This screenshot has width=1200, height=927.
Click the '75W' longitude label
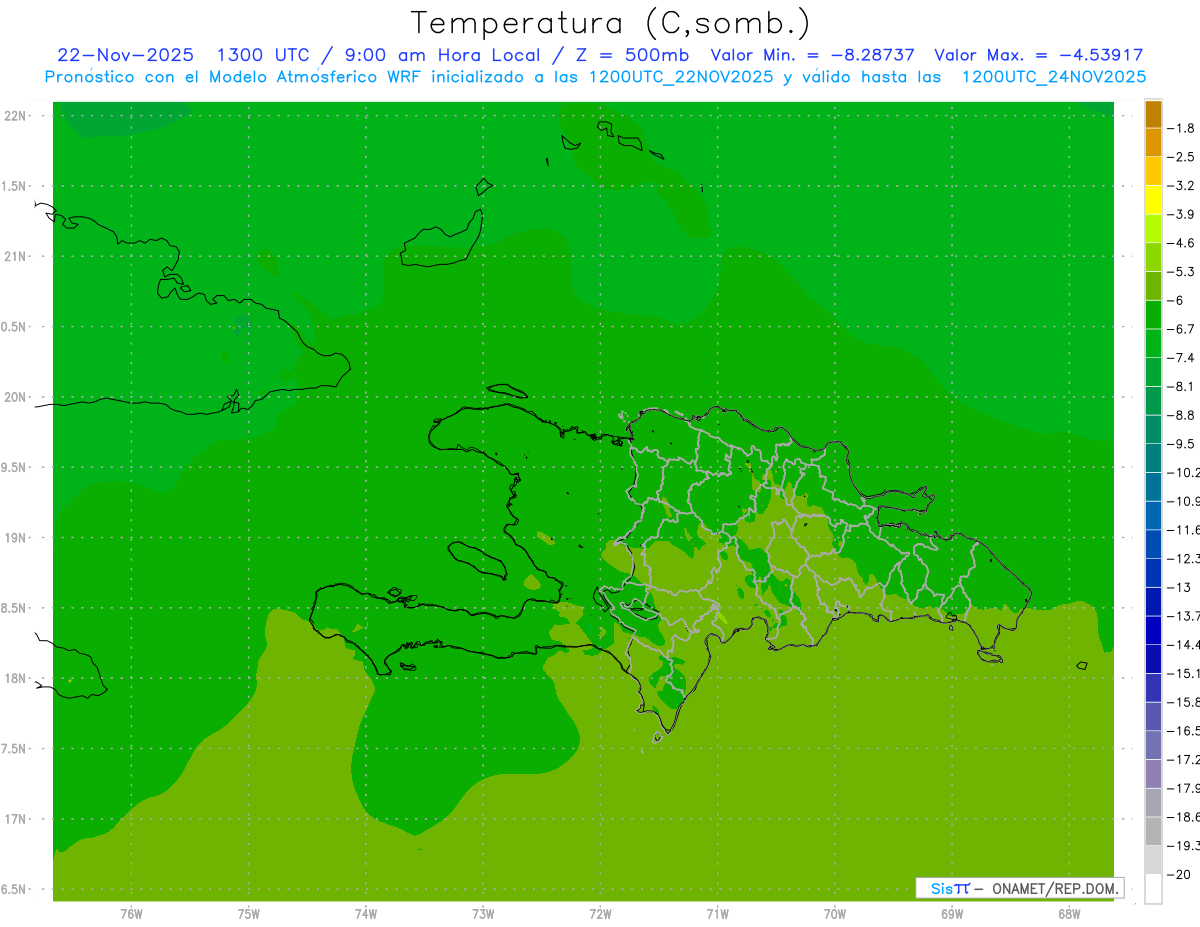(248, 913)
